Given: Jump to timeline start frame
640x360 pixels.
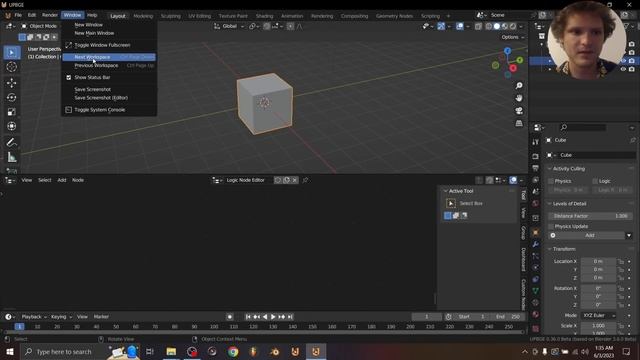Looking at the screenshot, I should [248, 317].
